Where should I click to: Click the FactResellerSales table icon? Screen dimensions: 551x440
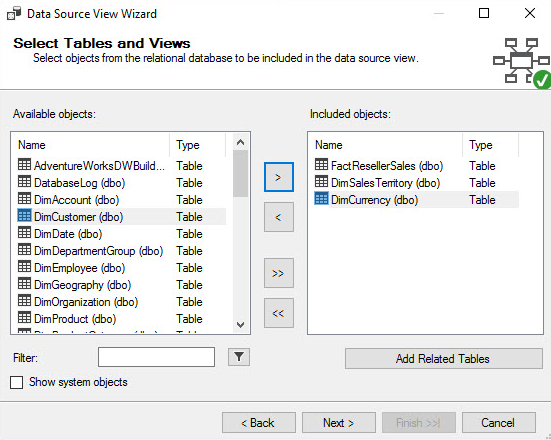tap(321, 165)
